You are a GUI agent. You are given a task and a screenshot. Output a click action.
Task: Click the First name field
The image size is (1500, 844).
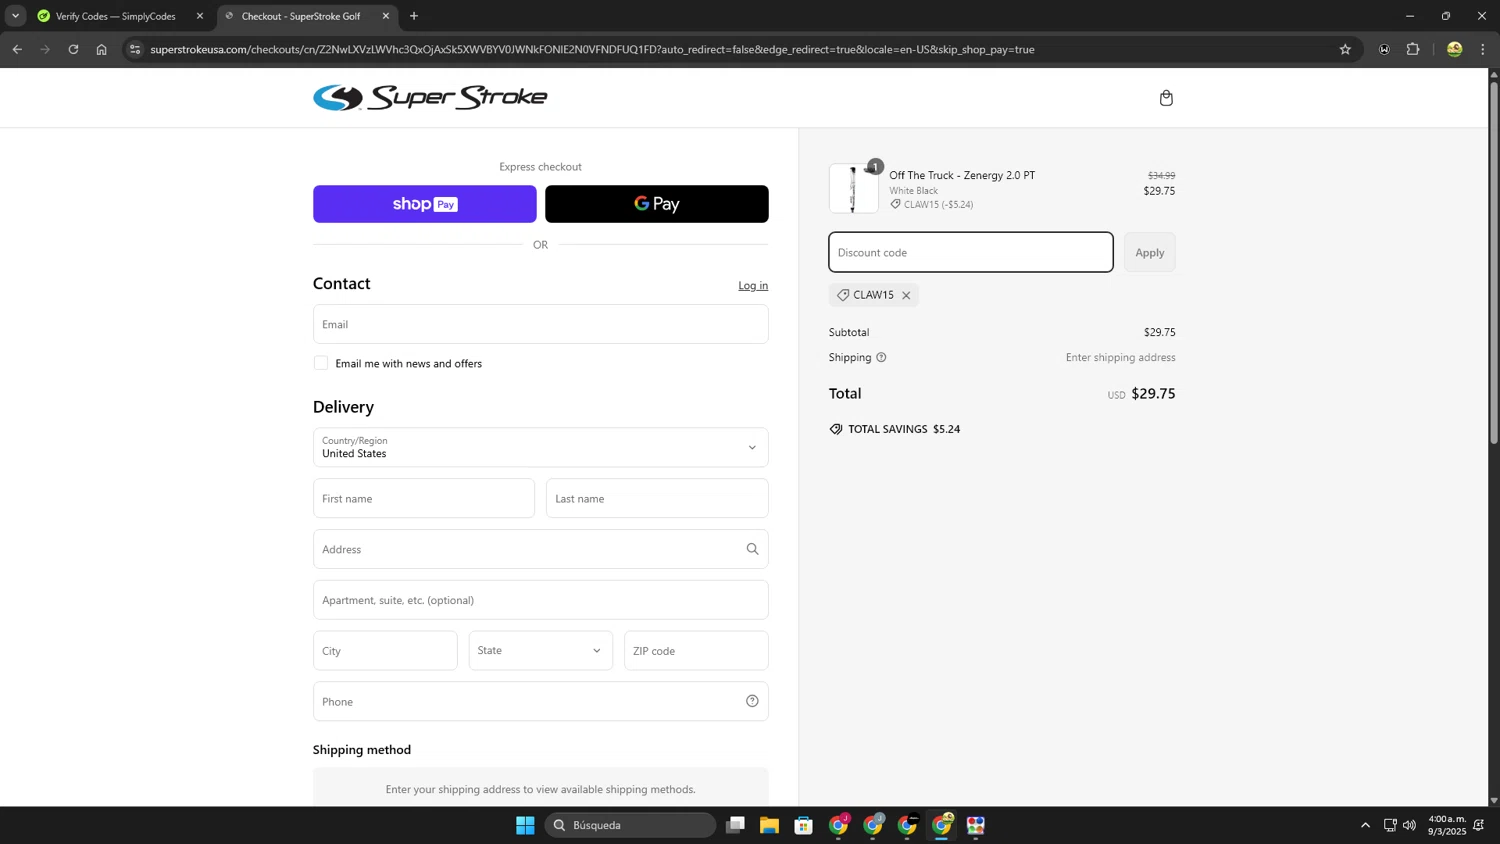point(424,498)
